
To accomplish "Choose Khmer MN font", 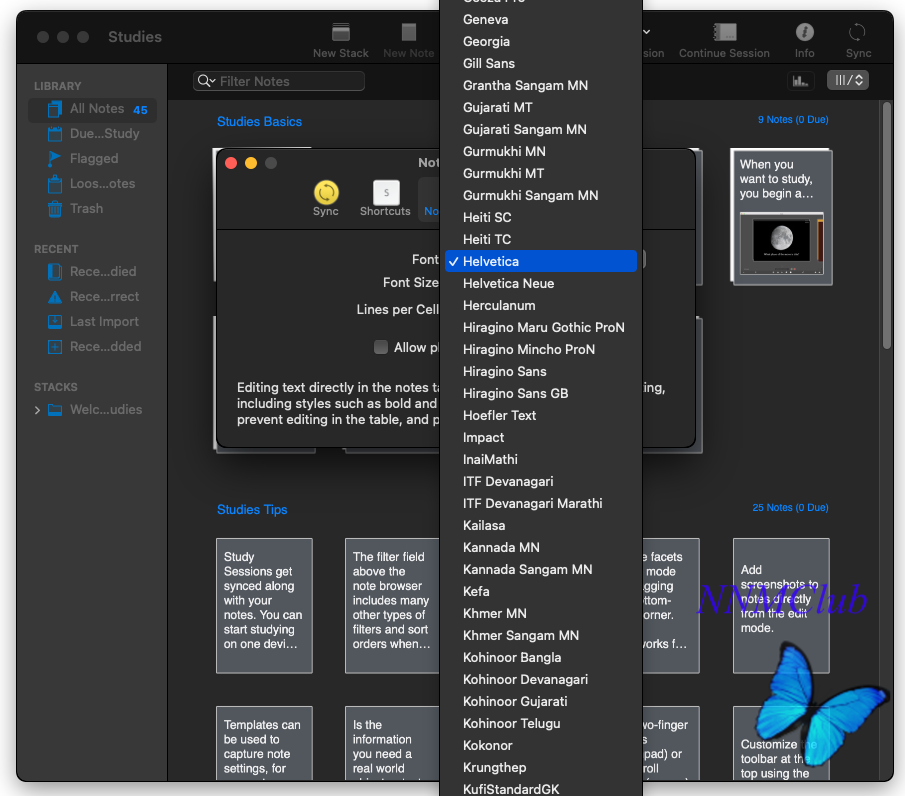I will [541, 614].
